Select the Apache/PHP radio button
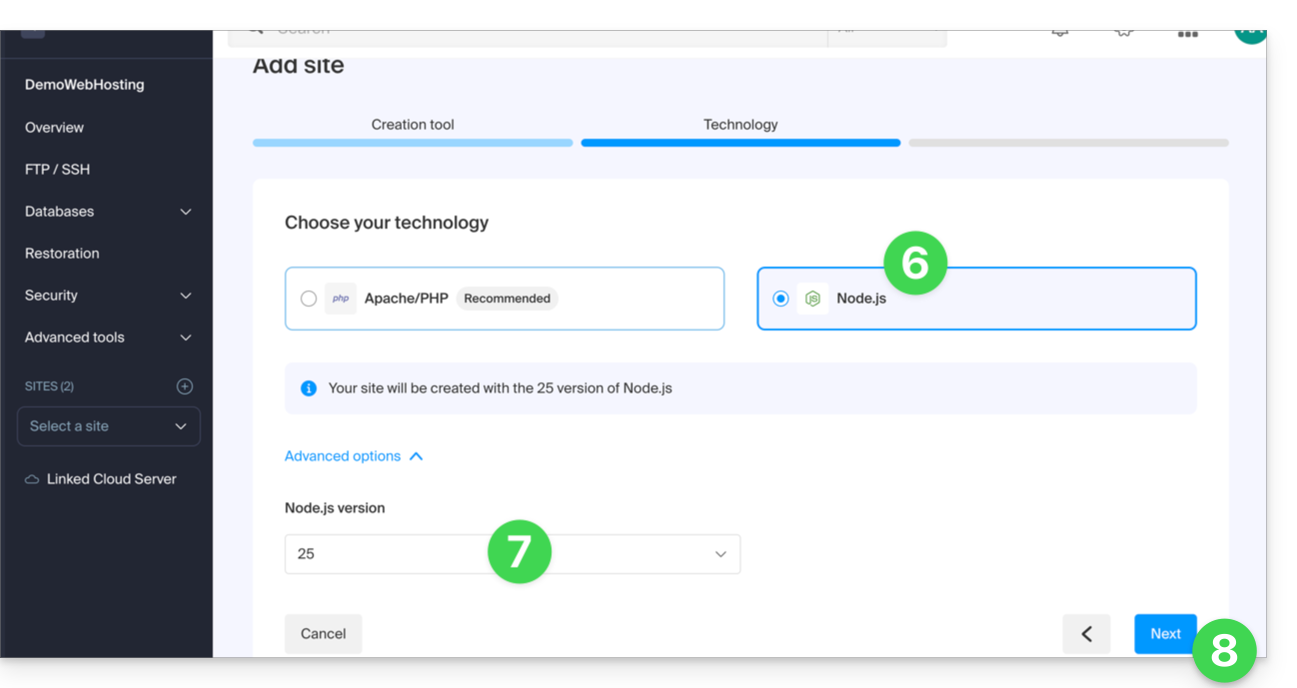1297x688 pixels. click(309, 298)
